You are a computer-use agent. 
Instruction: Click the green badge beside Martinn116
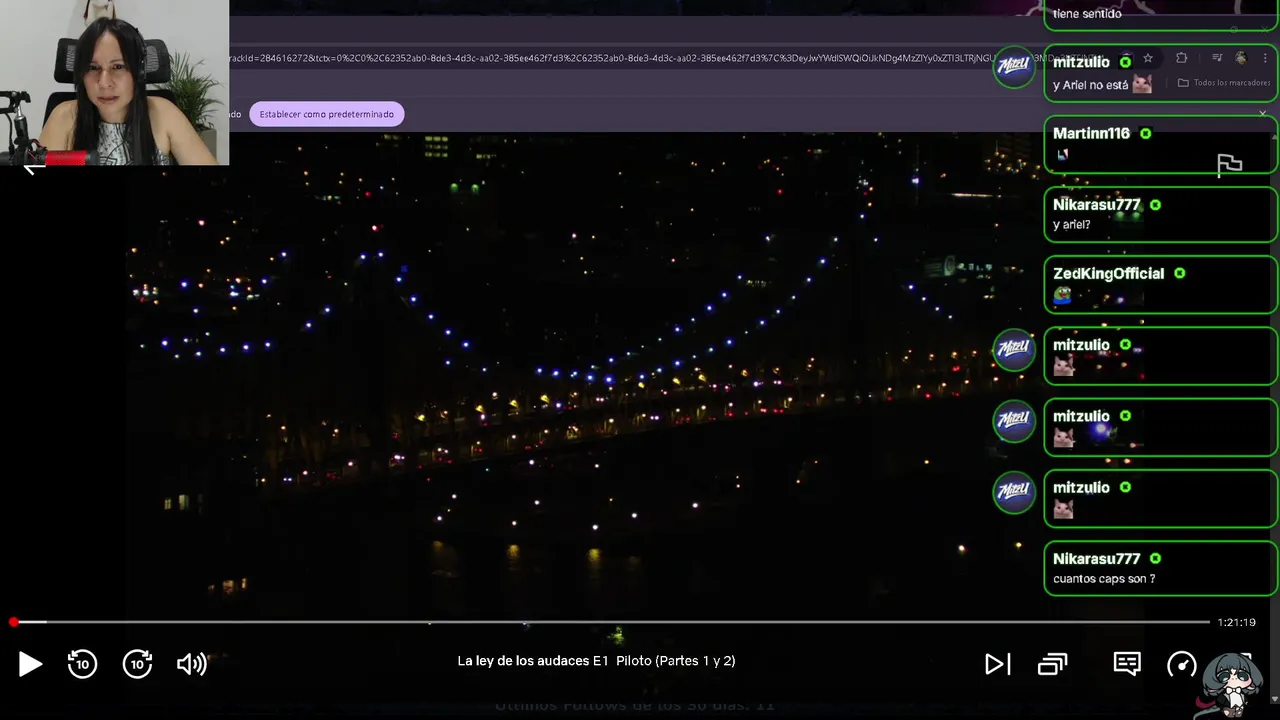tap(1145, 133)
